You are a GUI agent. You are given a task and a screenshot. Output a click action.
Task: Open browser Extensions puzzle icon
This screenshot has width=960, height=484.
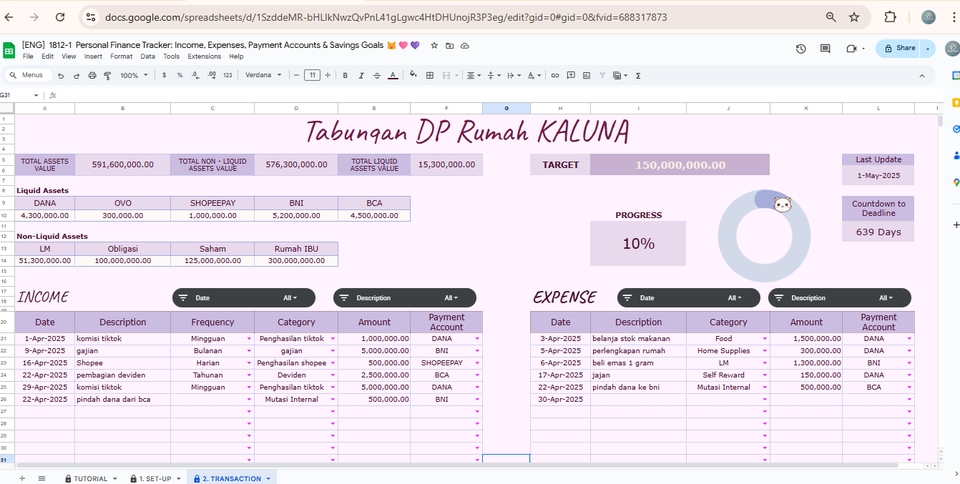coord(890,17)
